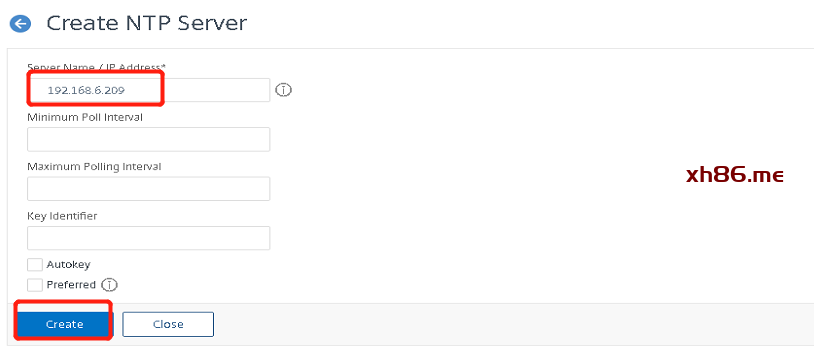
Task: Click the Minimum Poll Interval label
Action: tap(85, 117)
